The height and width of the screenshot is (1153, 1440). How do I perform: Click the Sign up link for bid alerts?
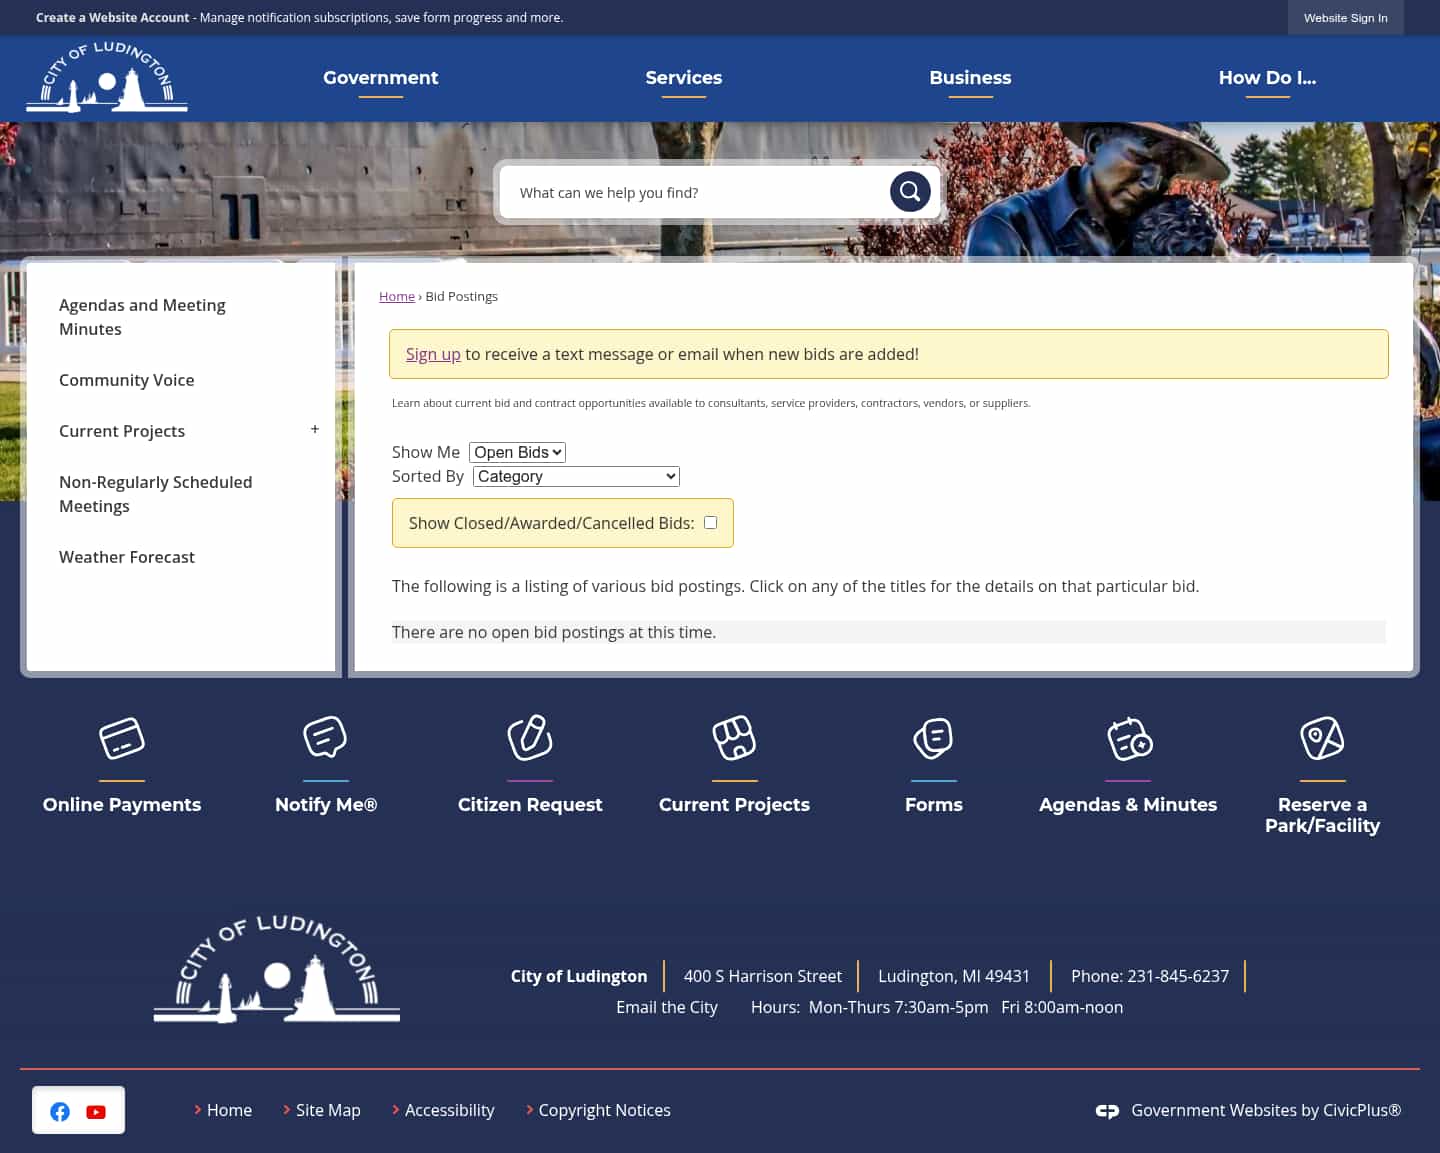pos(433,354)
